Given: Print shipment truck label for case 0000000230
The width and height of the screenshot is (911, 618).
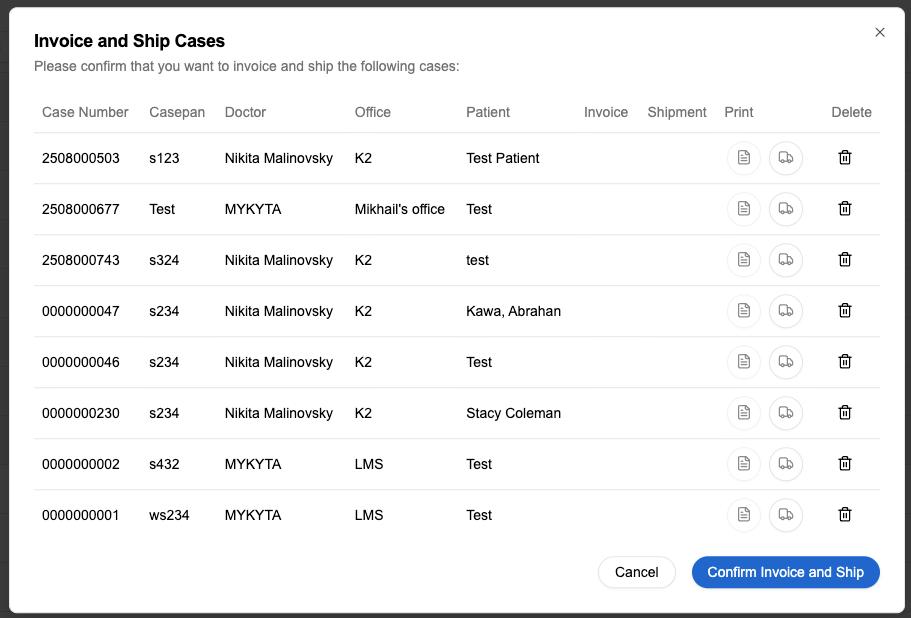Looking at the screenshot, I should [786, 413].
